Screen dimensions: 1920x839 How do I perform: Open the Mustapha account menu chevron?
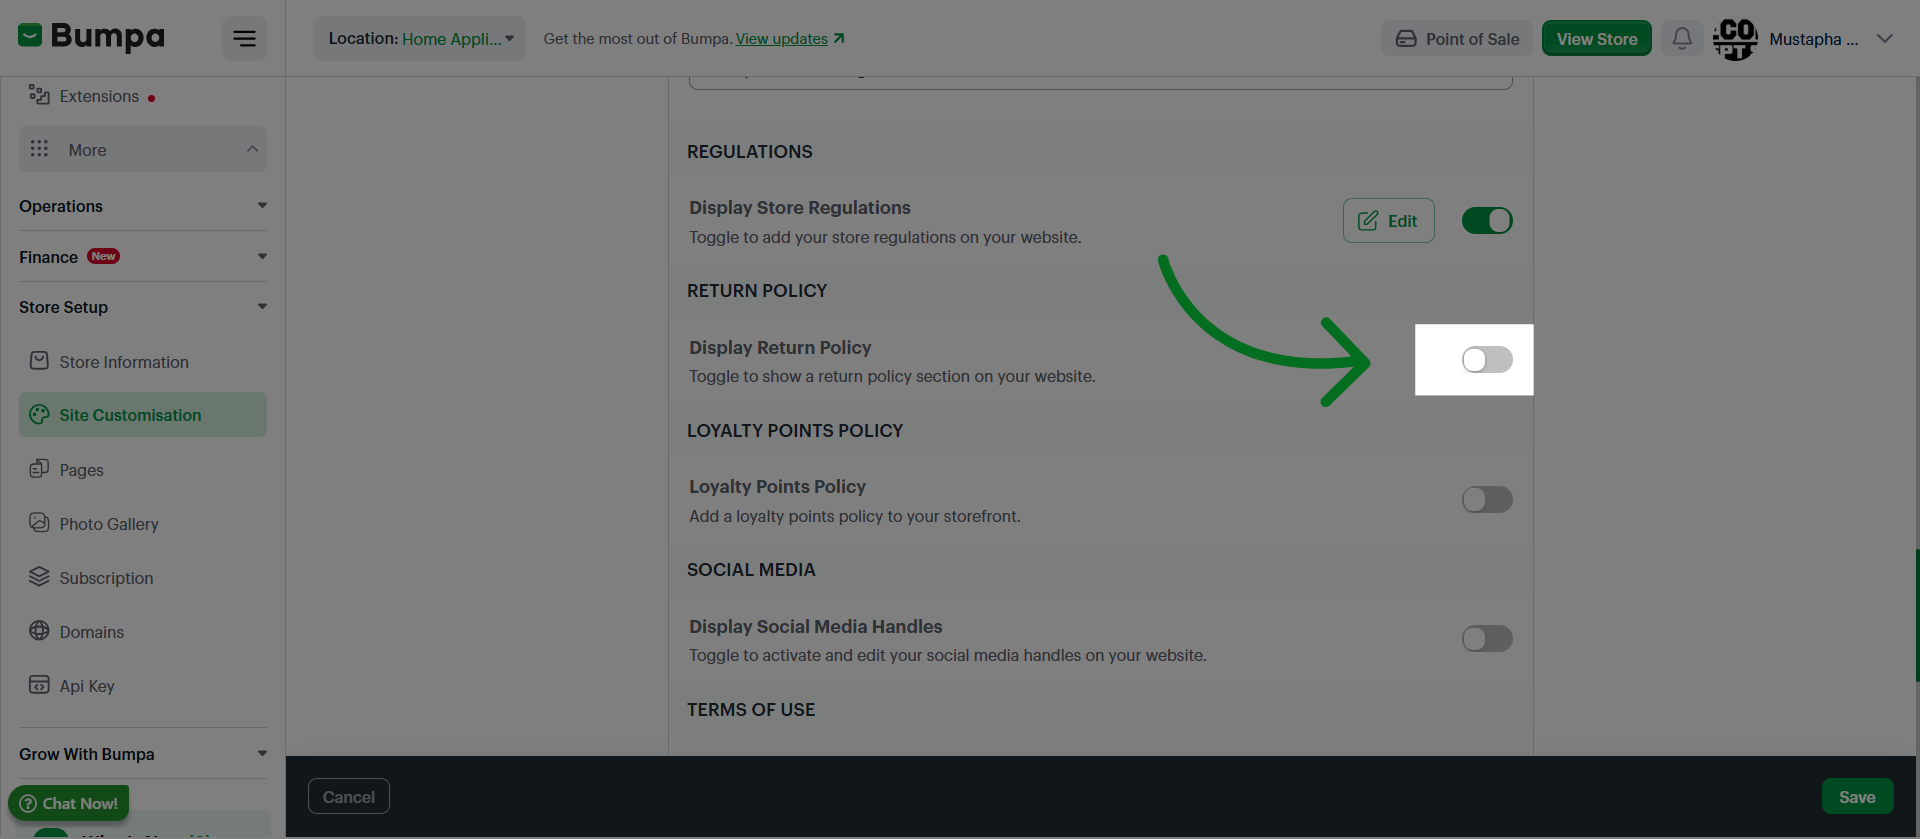[x=1885, y=39]
